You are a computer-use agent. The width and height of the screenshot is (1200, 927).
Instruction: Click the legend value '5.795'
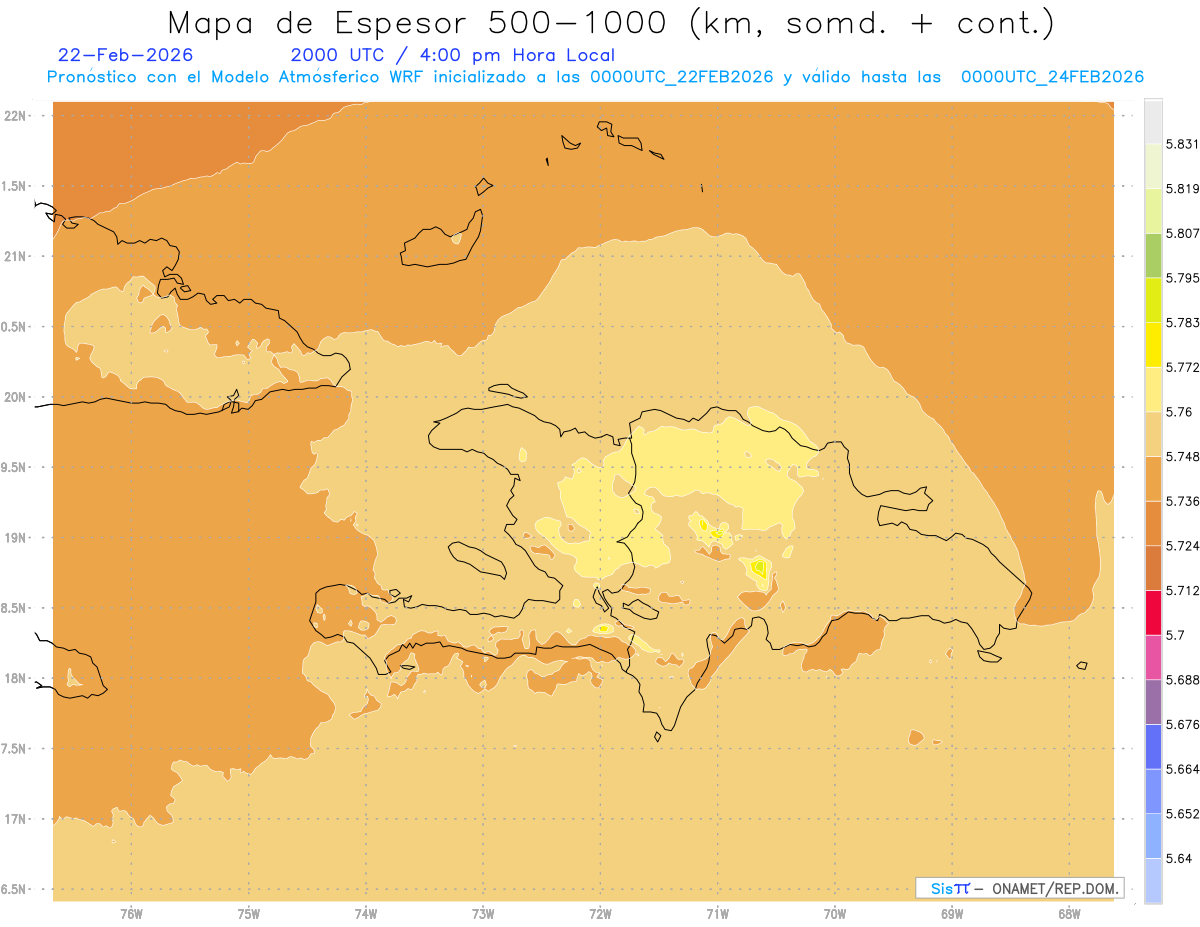click(1182, 278)
